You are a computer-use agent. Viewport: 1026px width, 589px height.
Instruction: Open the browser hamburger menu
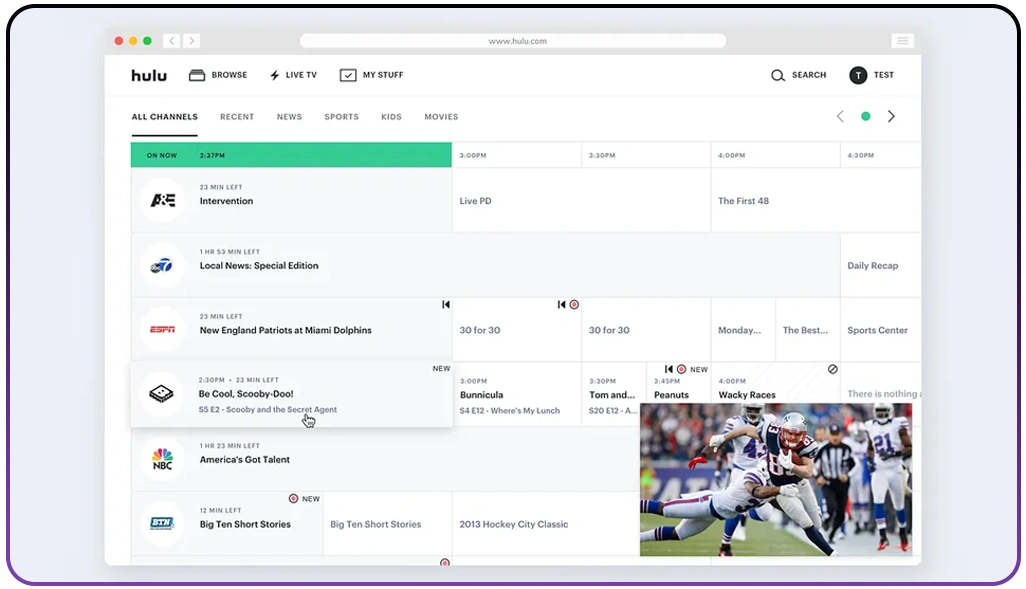tap(902, 40)
